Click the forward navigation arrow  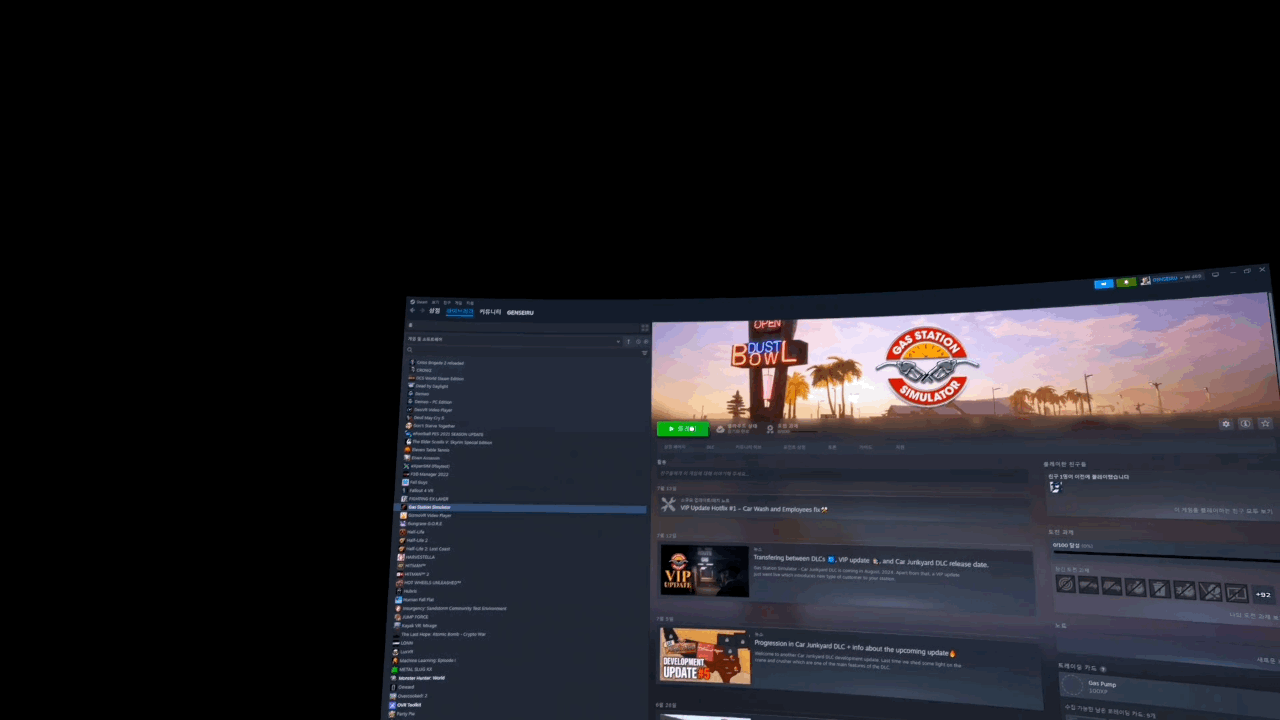tap(421, 311)
